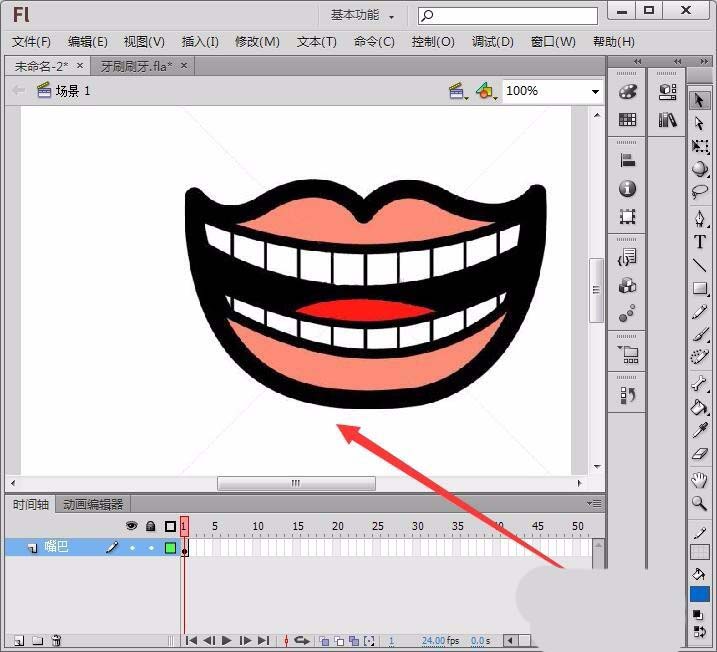Expand the dock collapse arrows above the tools

coord(704,61)
